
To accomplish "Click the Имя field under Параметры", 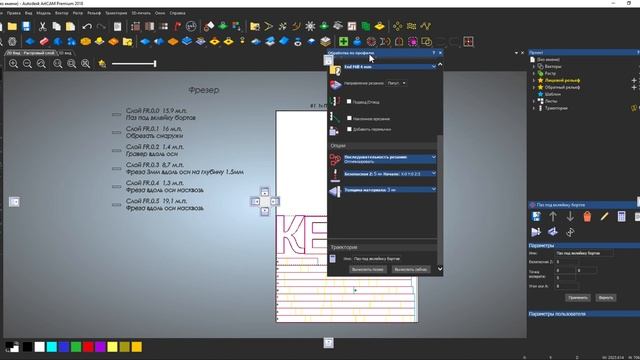I will (584, 253).
